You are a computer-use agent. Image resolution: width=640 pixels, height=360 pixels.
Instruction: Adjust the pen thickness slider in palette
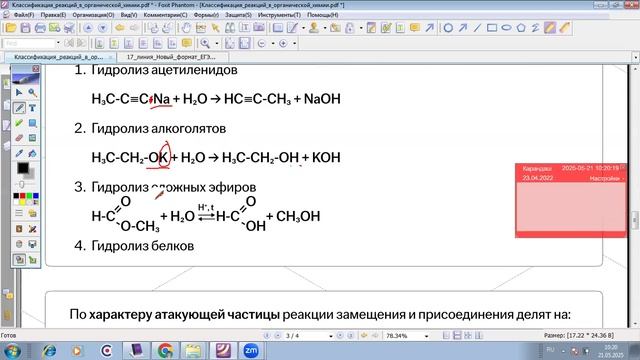[x=22, y=184]
